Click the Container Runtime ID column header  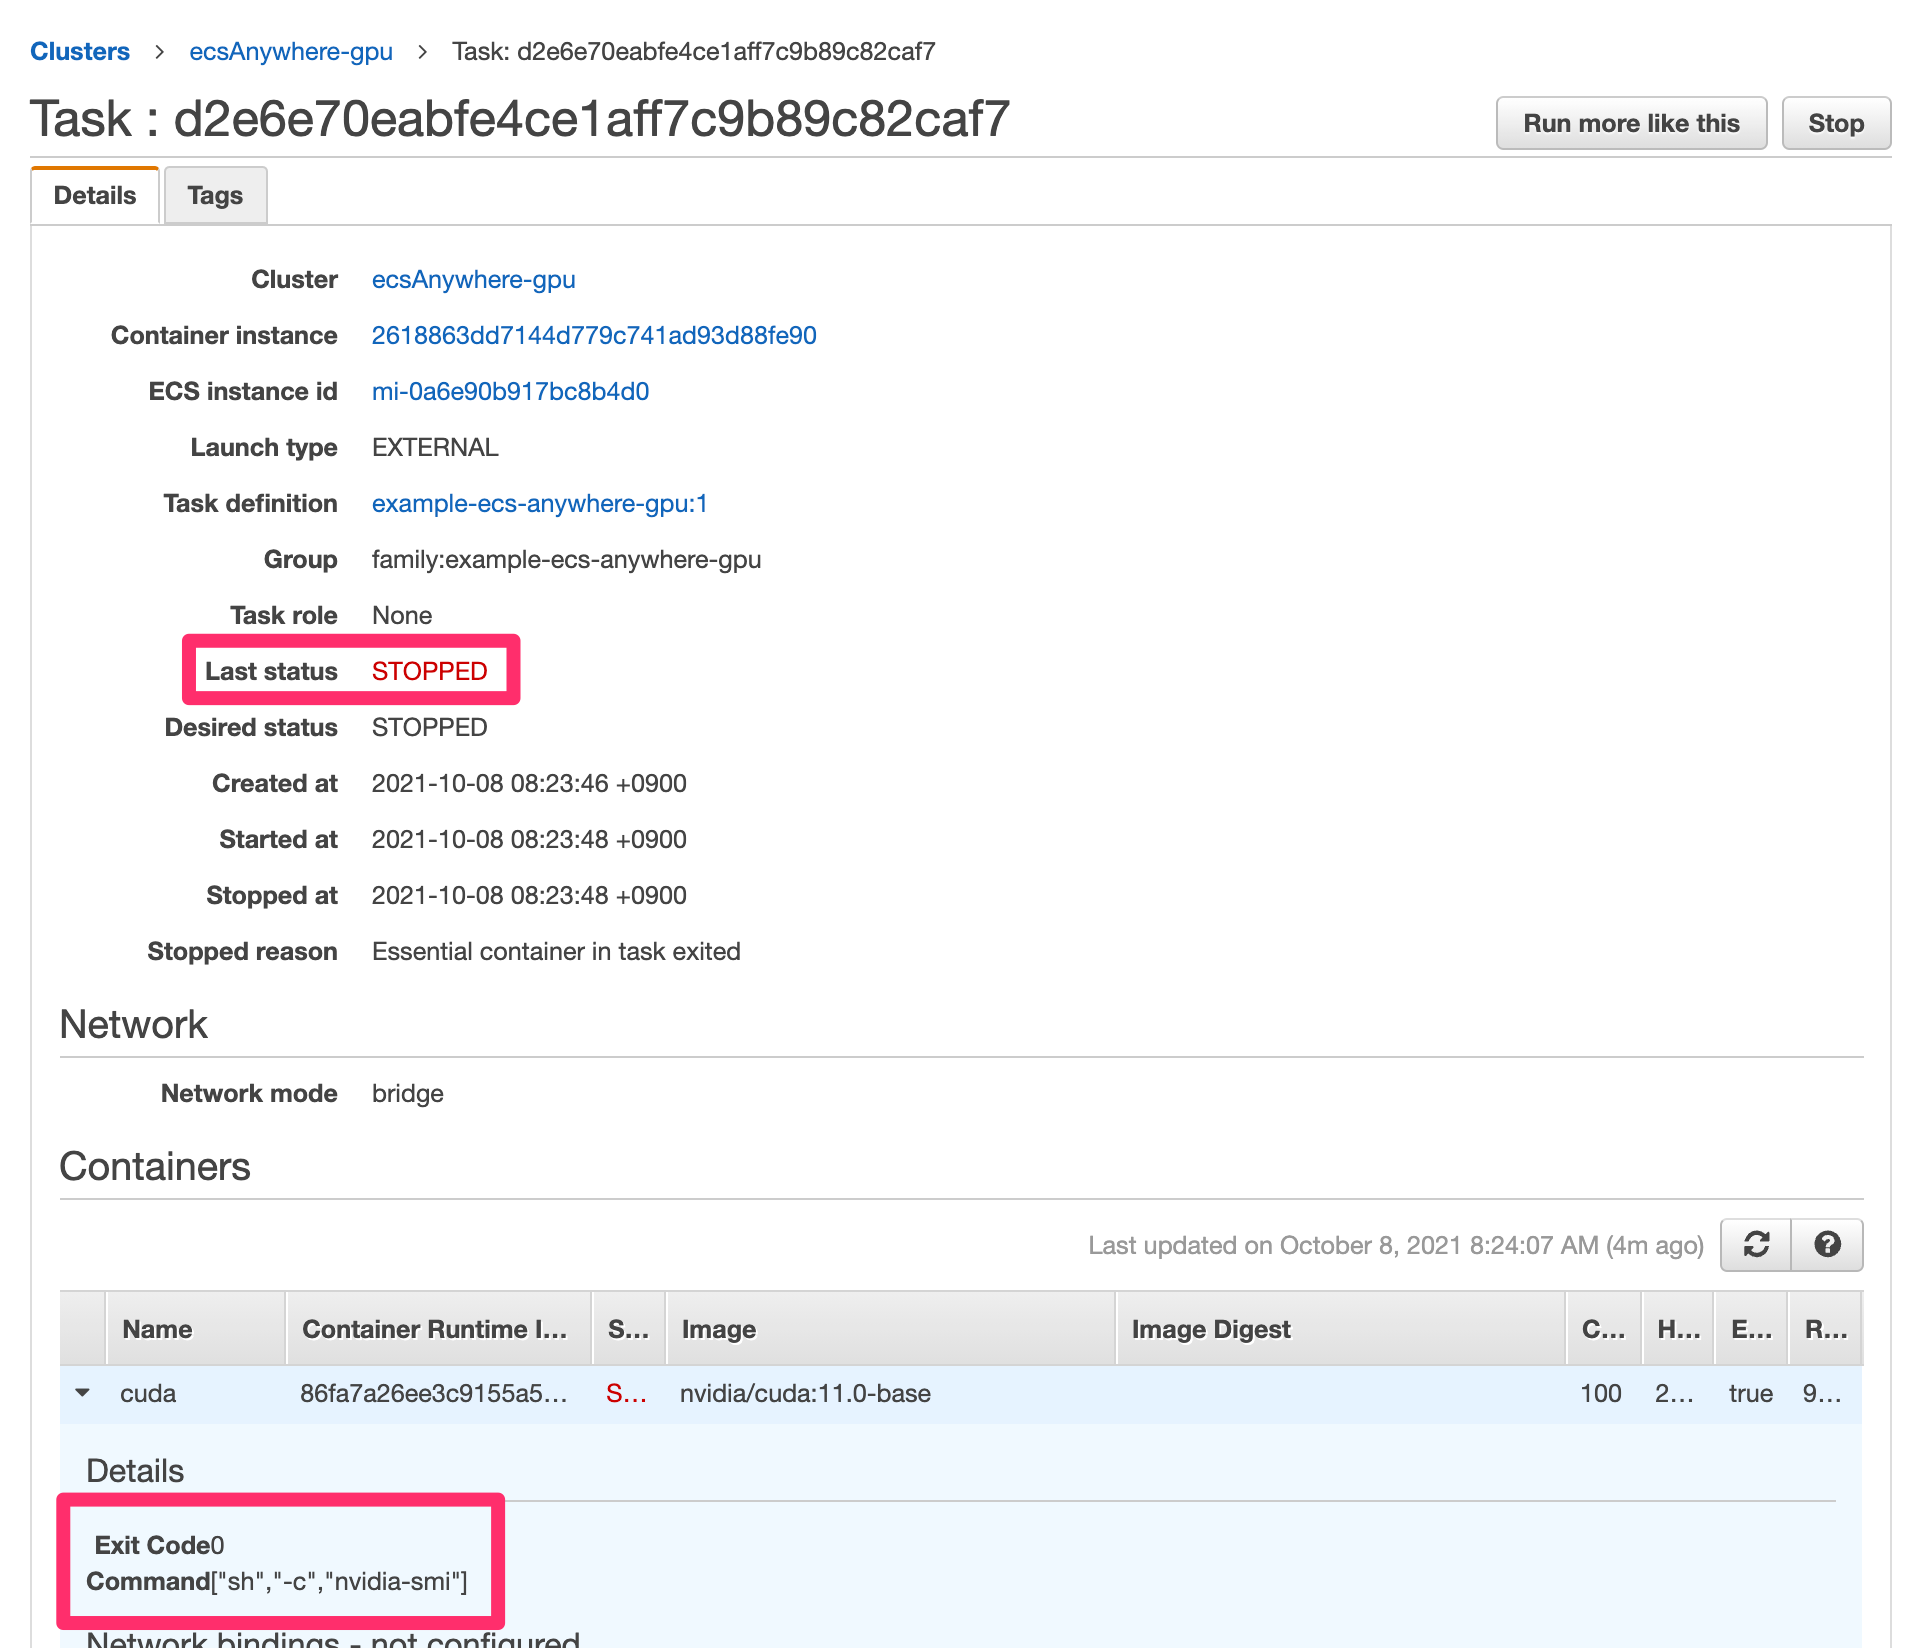tap(434, 1329)
